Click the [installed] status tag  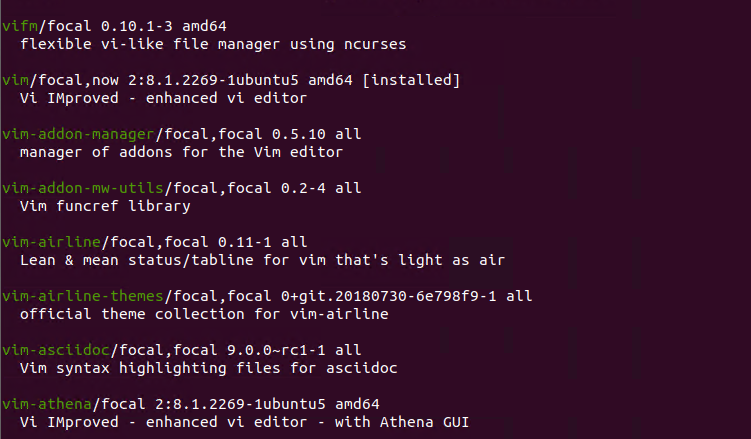click(x=411, y=80)
